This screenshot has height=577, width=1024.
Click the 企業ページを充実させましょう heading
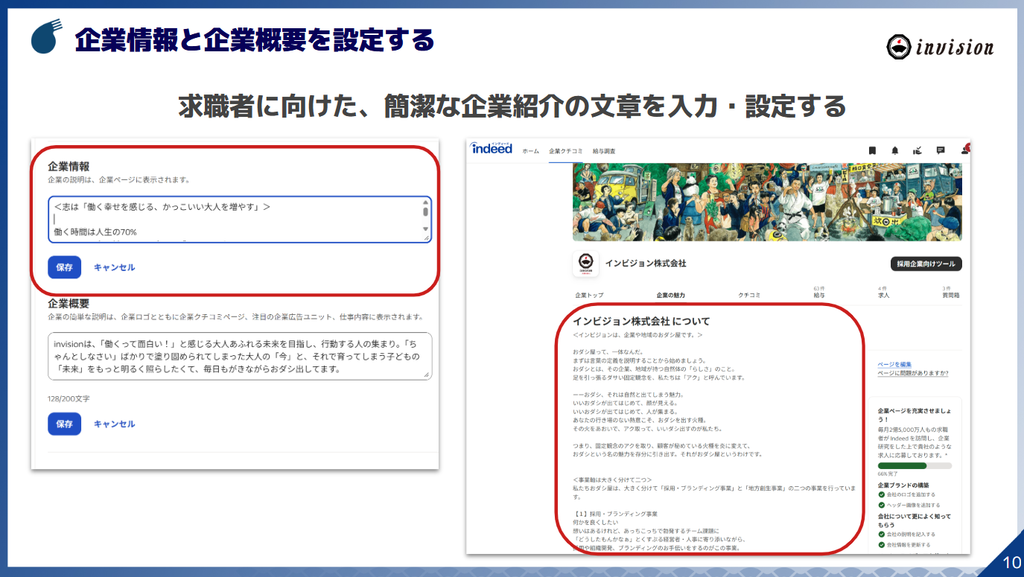pos(914,415)
